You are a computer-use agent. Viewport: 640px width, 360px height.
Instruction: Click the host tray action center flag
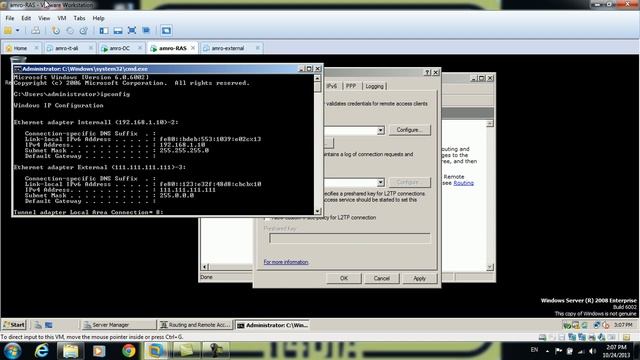pyautogui.click(x=558, y=351)
